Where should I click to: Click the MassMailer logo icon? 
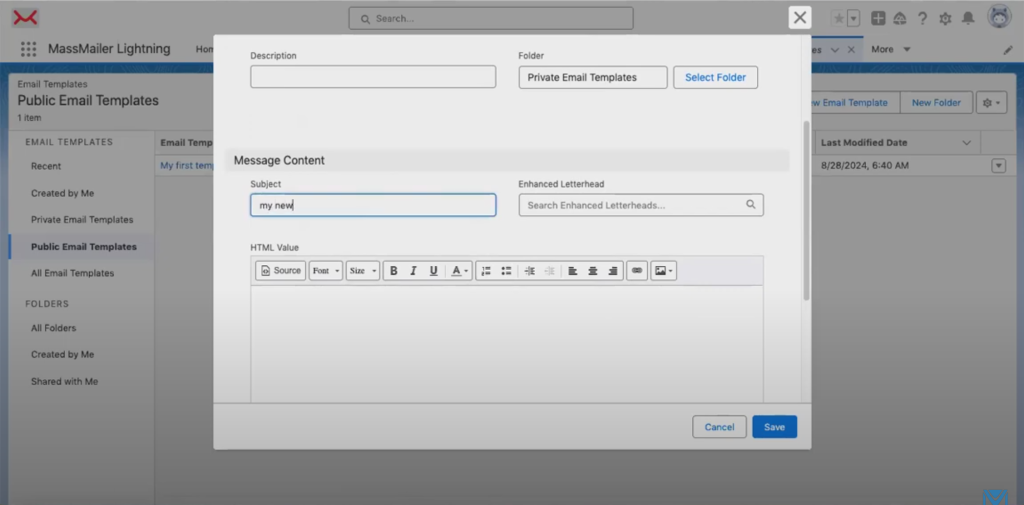click(x=25, y=18)
